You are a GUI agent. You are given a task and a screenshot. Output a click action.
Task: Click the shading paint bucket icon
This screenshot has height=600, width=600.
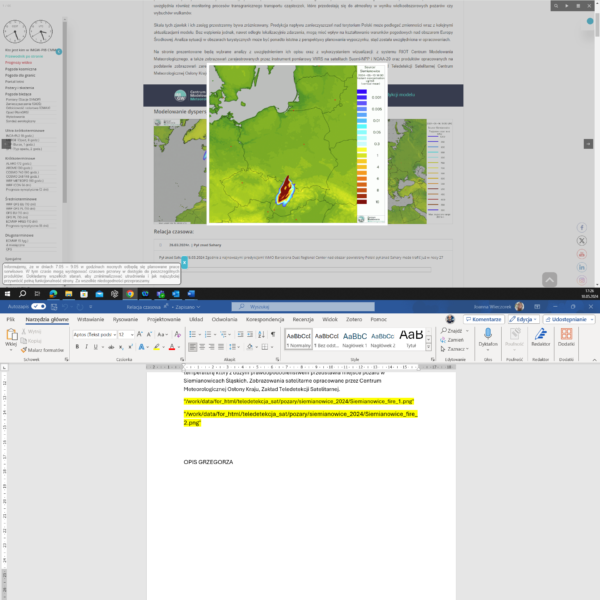coord(249,347)
